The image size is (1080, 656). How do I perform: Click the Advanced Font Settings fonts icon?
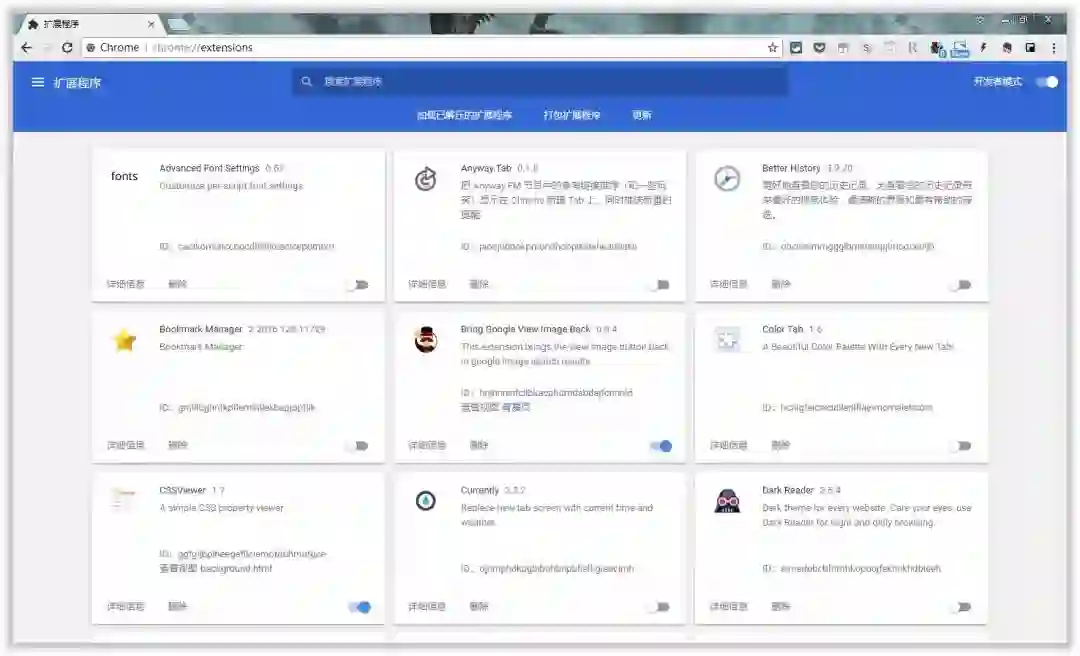125,176
